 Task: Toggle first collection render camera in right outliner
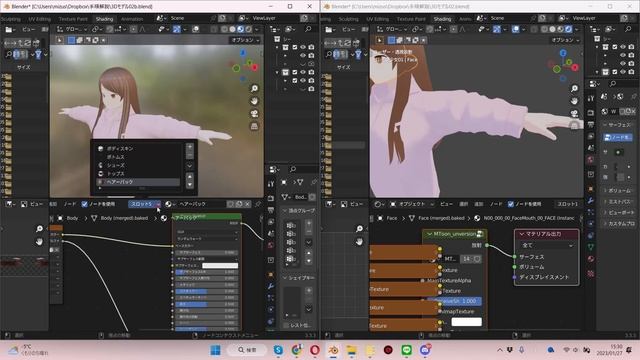(x=631, y=47)
